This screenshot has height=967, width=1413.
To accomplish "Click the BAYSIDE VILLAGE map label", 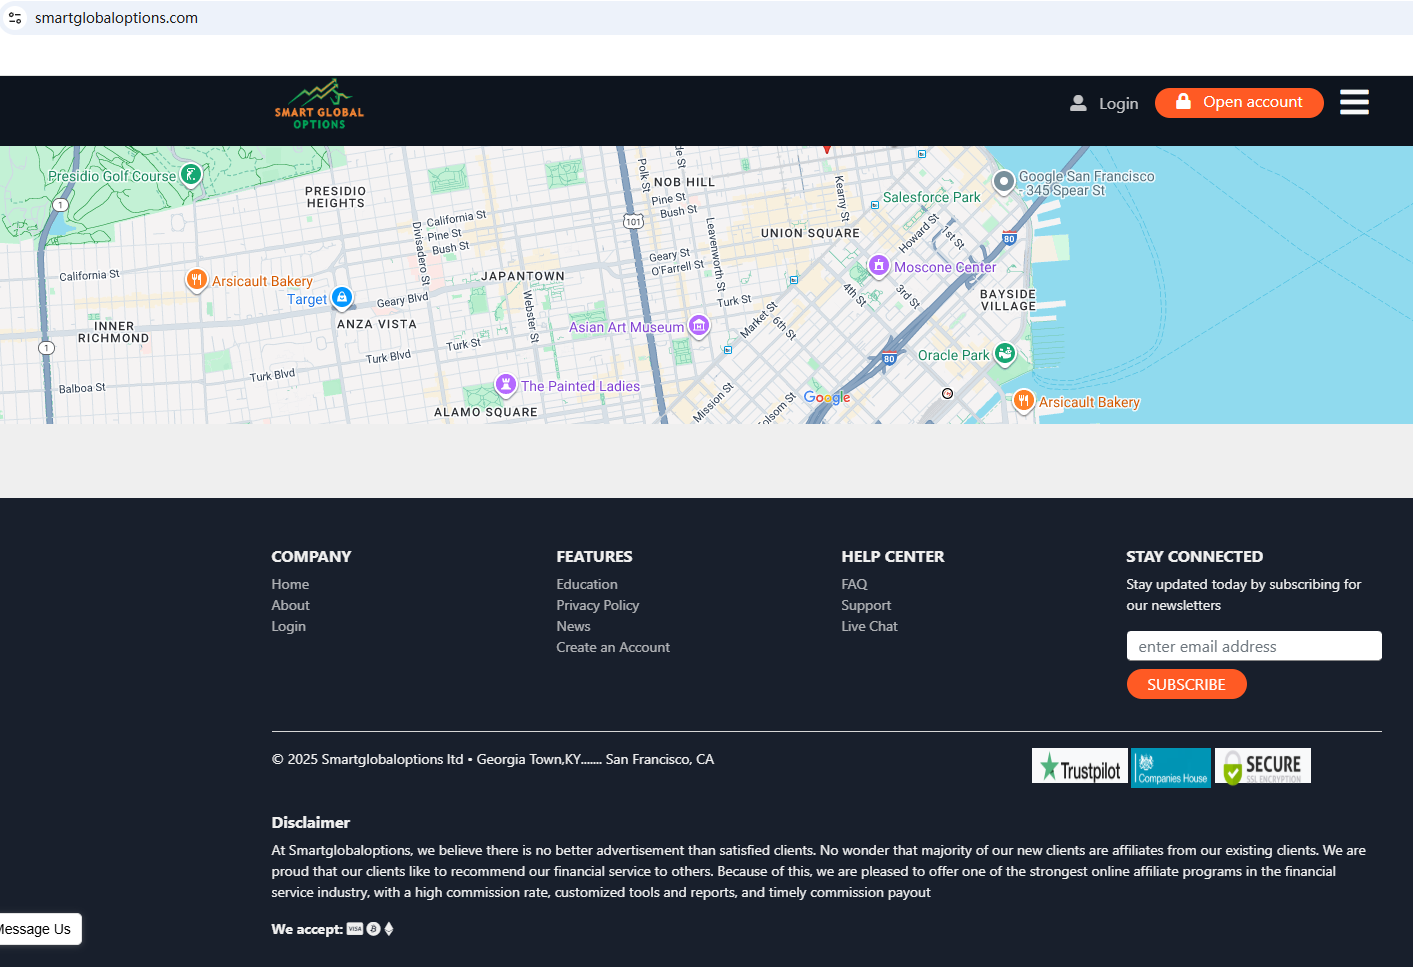I will pyautogui.click(x=1008, y=300).
